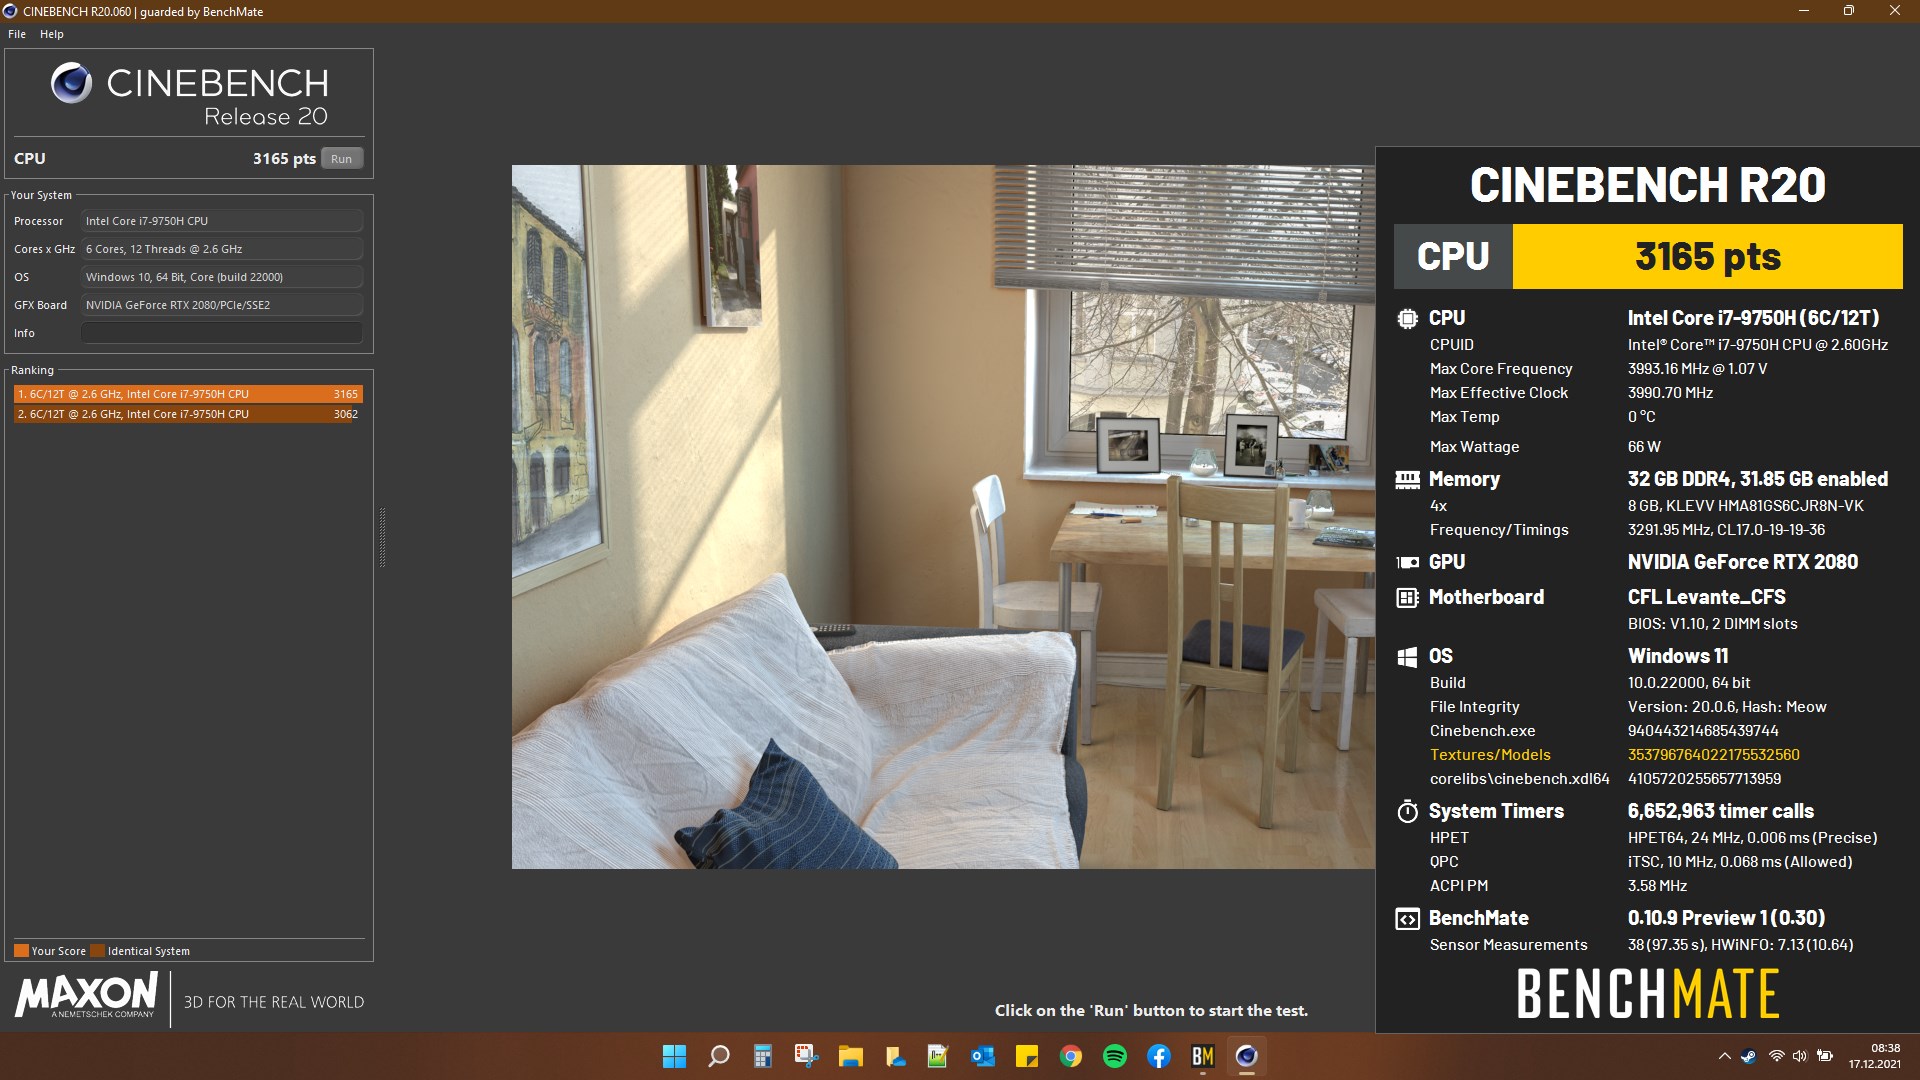Open the Snipping Tool from the taskbar
The height and width of the screenshot is (1080, 1920).
click(807, 1056)
